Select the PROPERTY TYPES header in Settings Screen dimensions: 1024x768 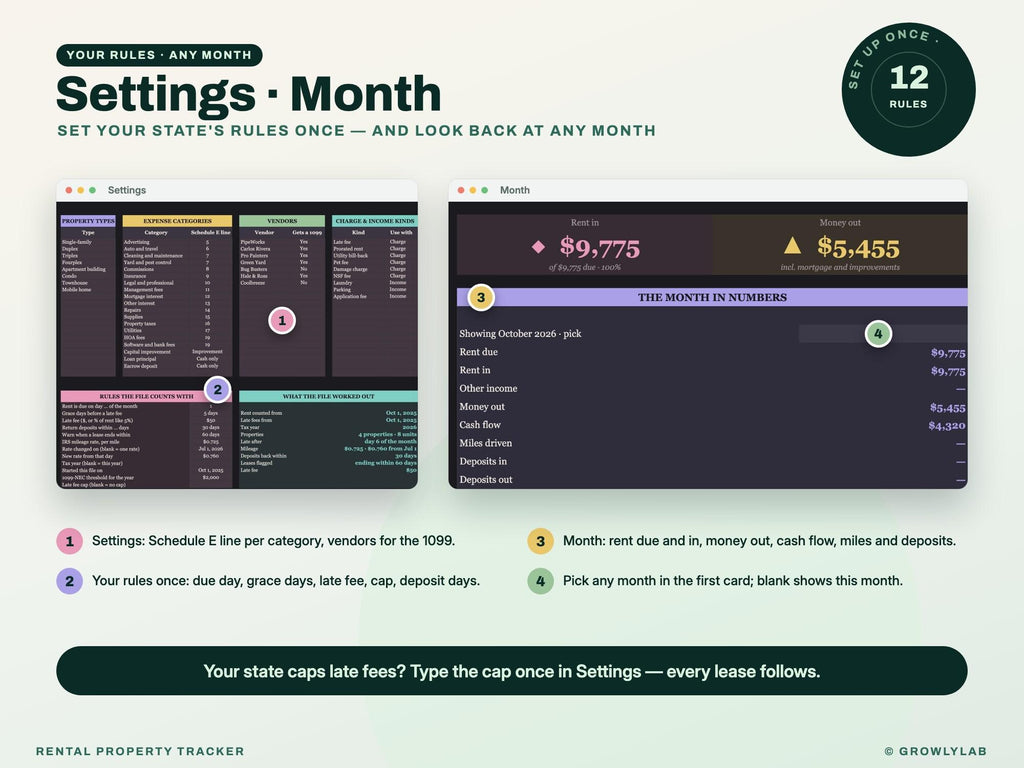(88, 221)
